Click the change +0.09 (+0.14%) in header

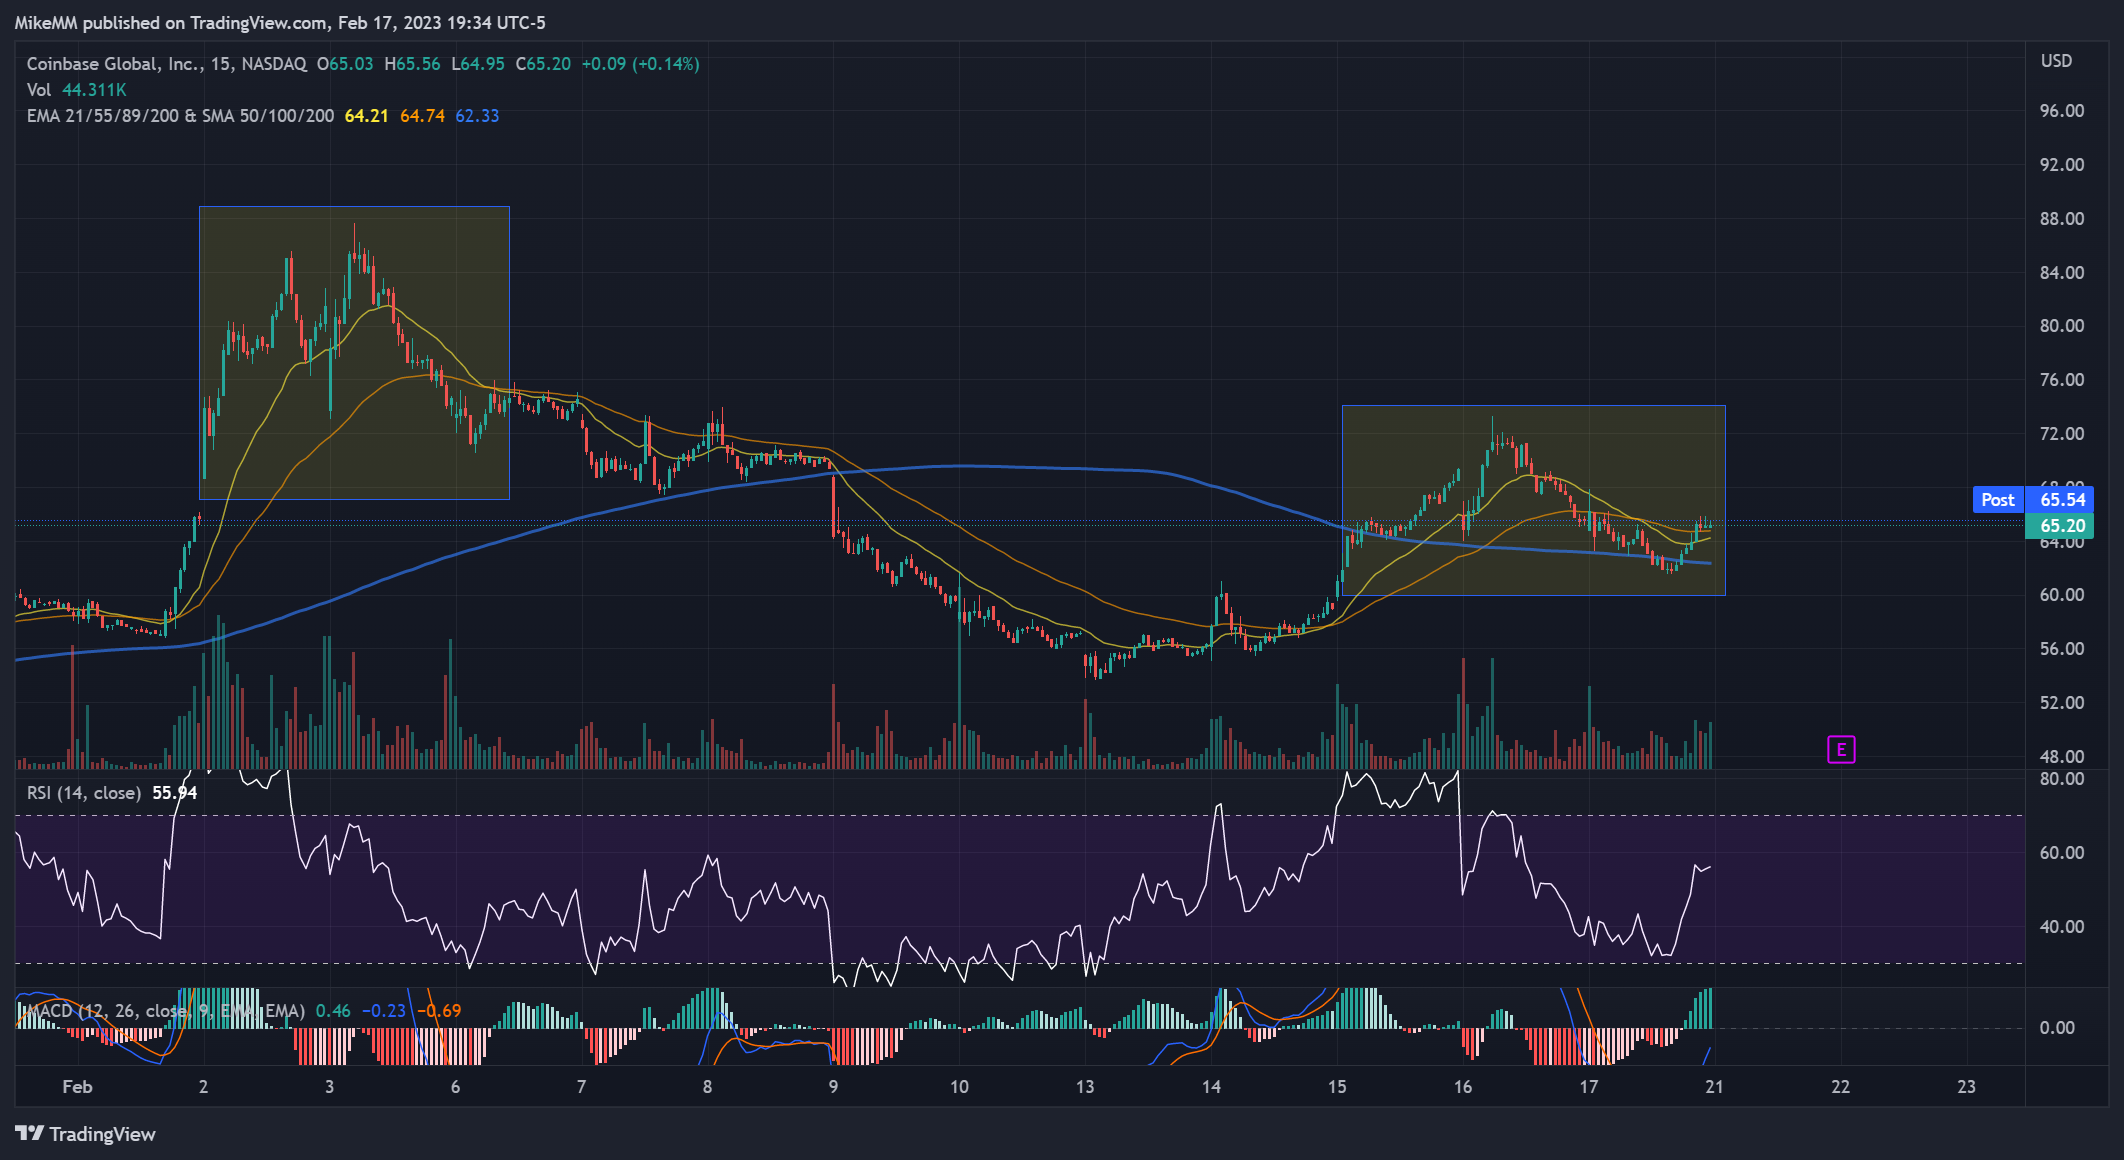tap(640, 64)
